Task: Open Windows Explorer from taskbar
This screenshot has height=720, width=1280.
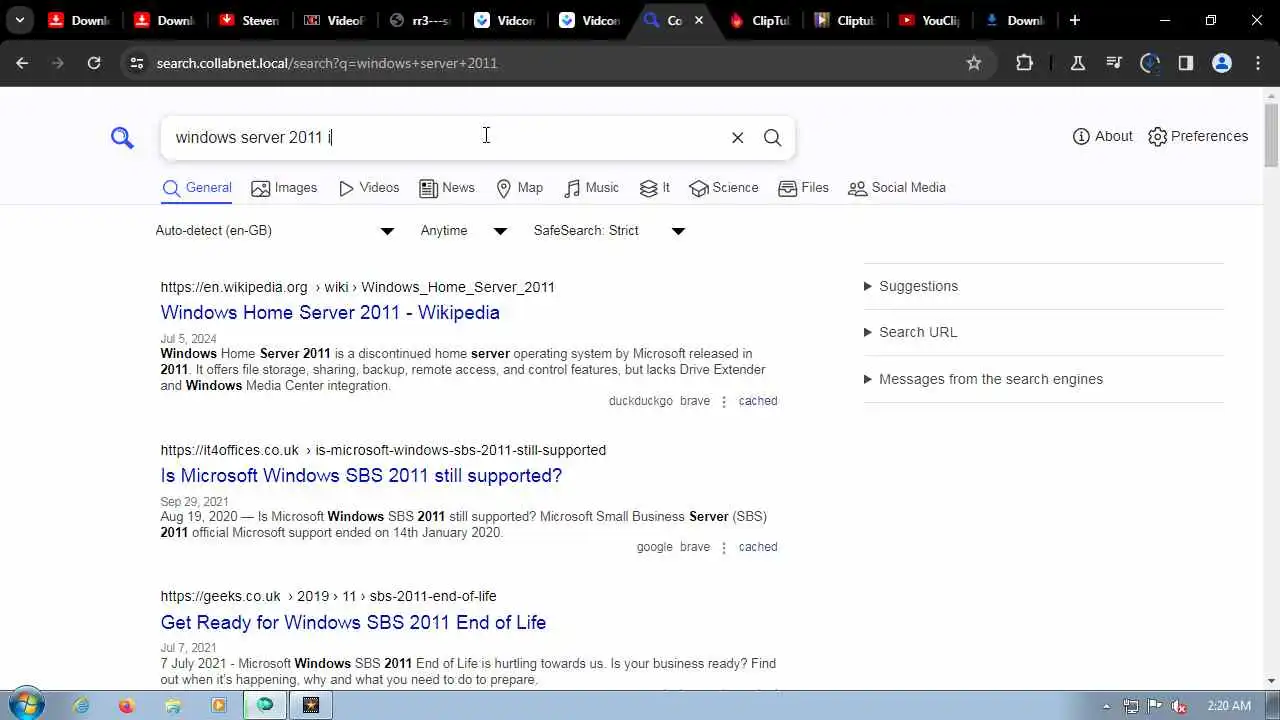Action: [173, 705]
